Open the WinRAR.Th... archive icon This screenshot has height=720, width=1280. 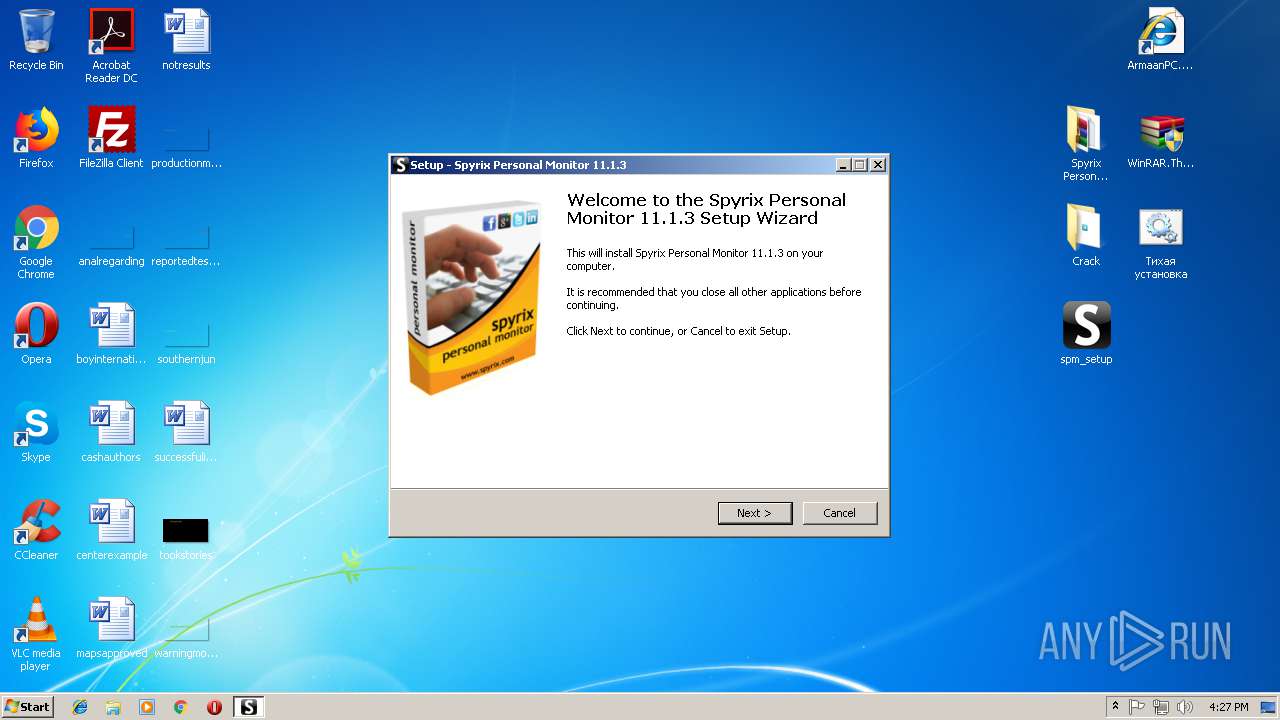1160,138
